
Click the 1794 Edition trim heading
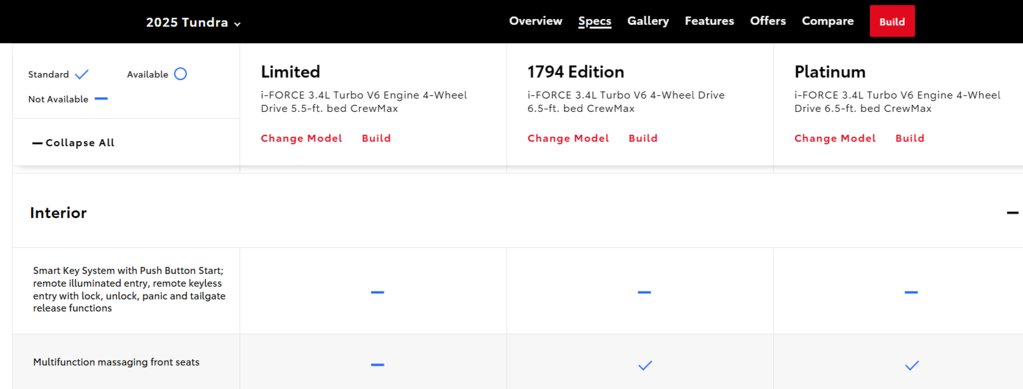point(575,72)
